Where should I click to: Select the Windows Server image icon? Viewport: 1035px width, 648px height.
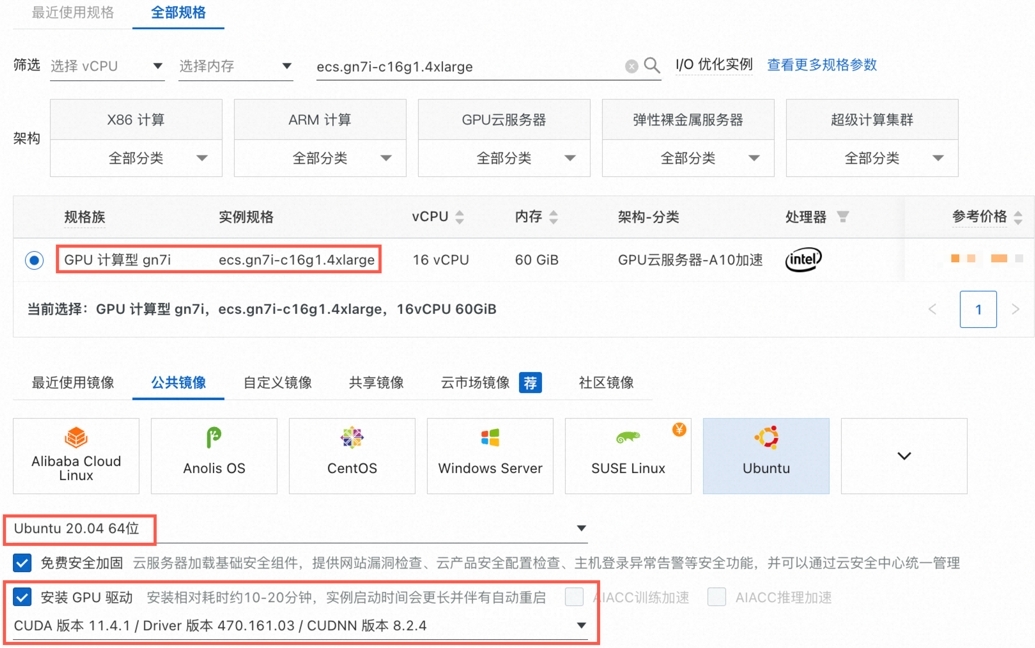click(489, 455)
